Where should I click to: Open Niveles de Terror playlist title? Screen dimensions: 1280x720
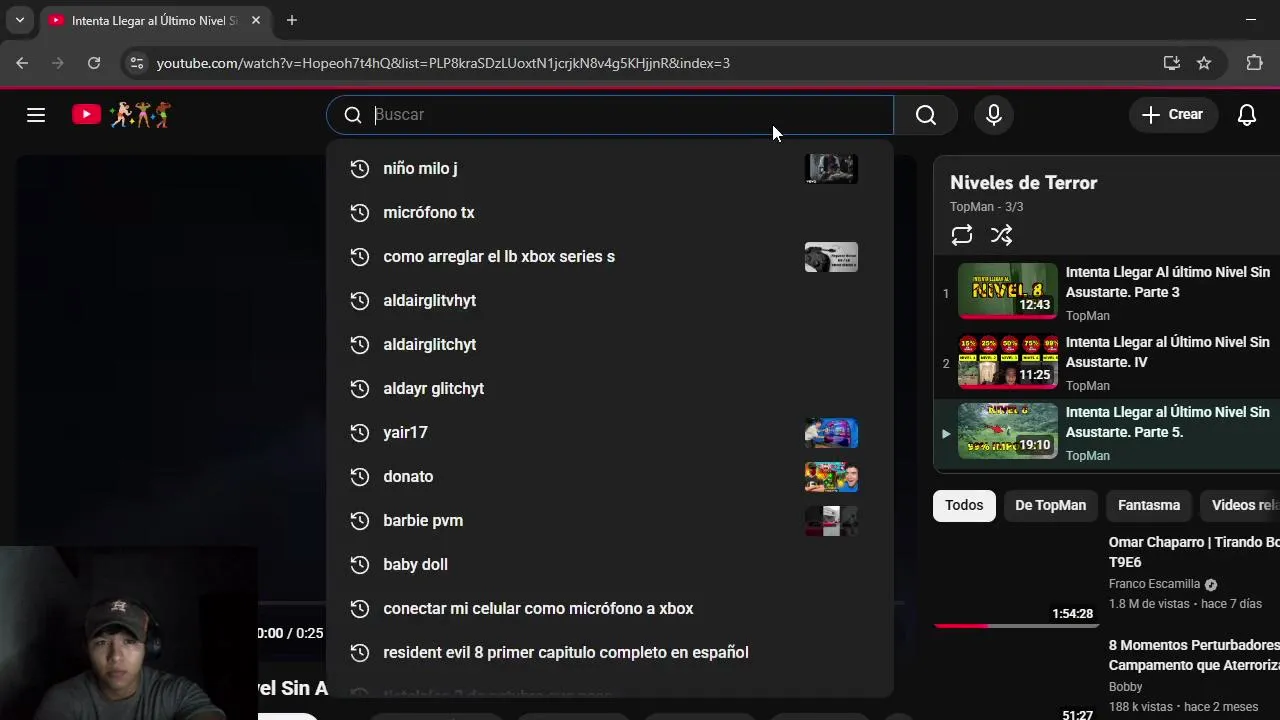1023,183
